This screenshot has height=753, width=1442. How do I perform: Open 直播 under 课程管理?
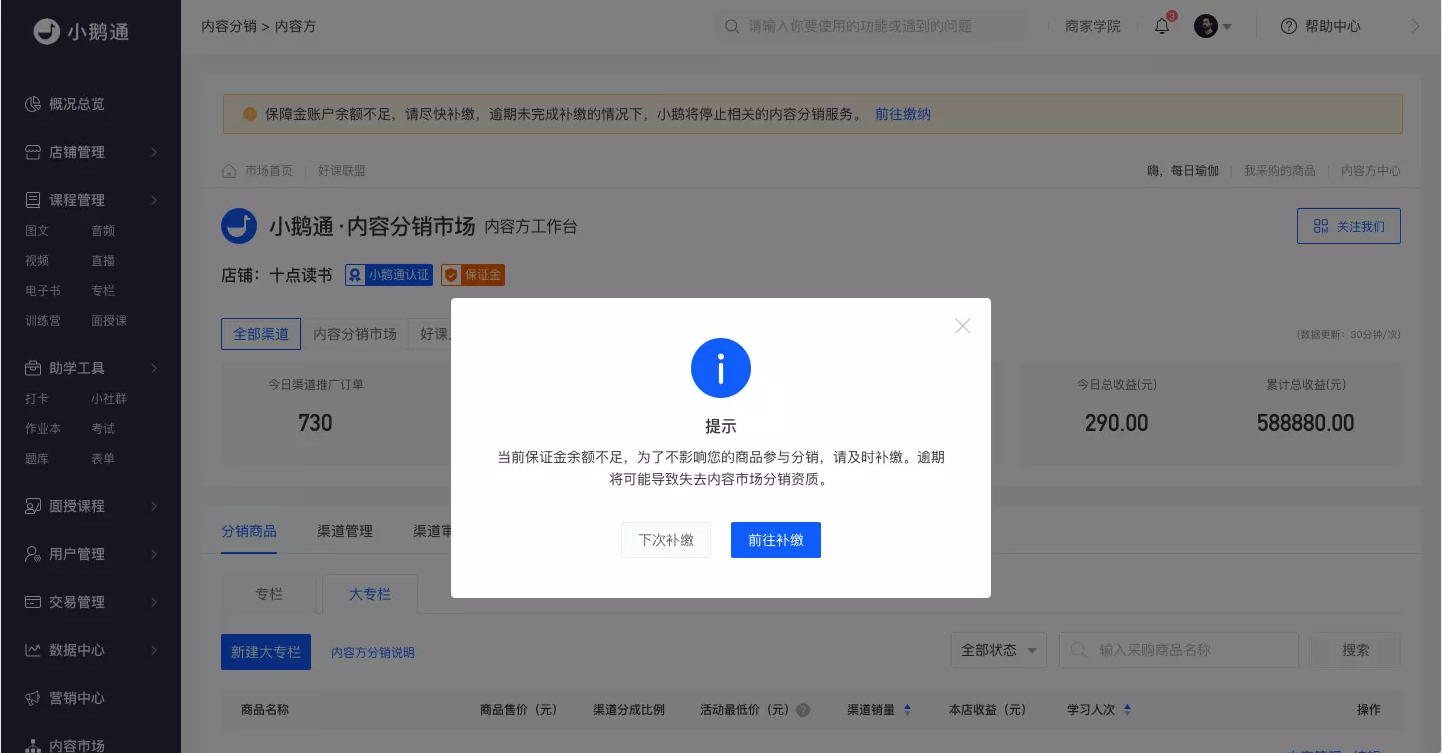click(x=103, y=261)
